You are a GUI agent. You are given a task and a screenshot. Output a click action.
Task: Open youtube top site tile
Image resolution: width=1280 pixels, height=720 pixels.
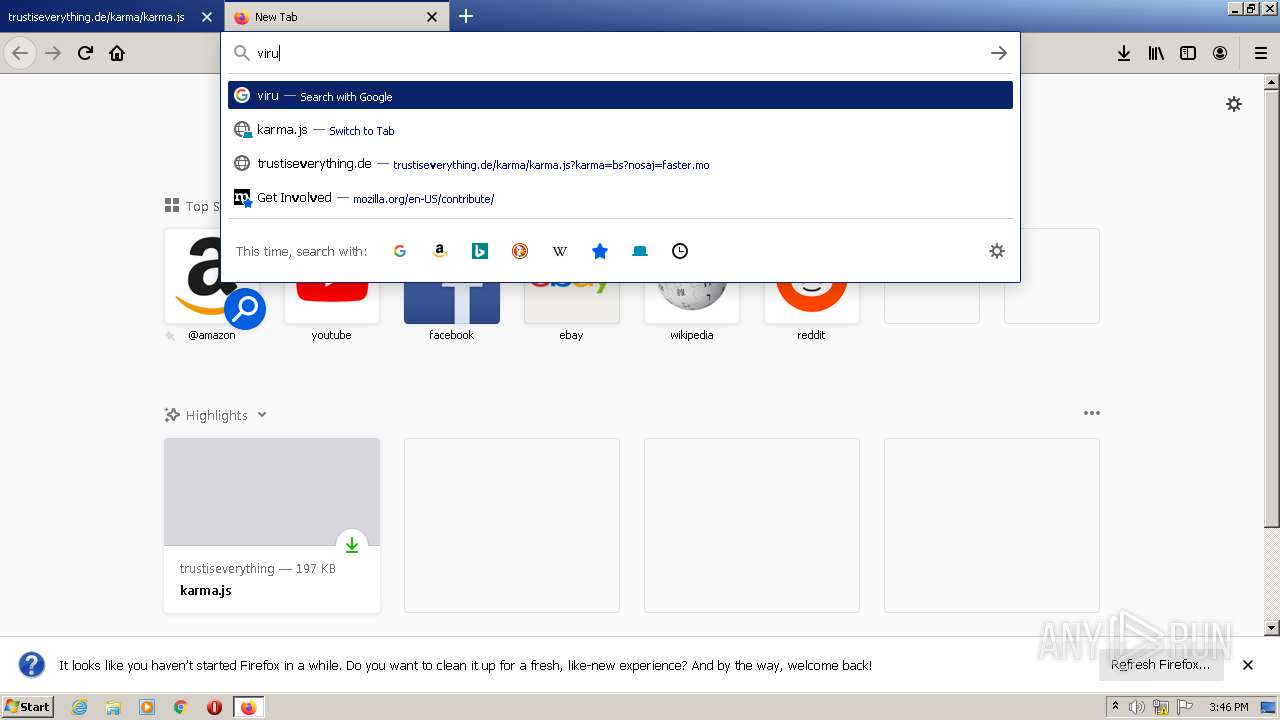click(x=332, y=285)
